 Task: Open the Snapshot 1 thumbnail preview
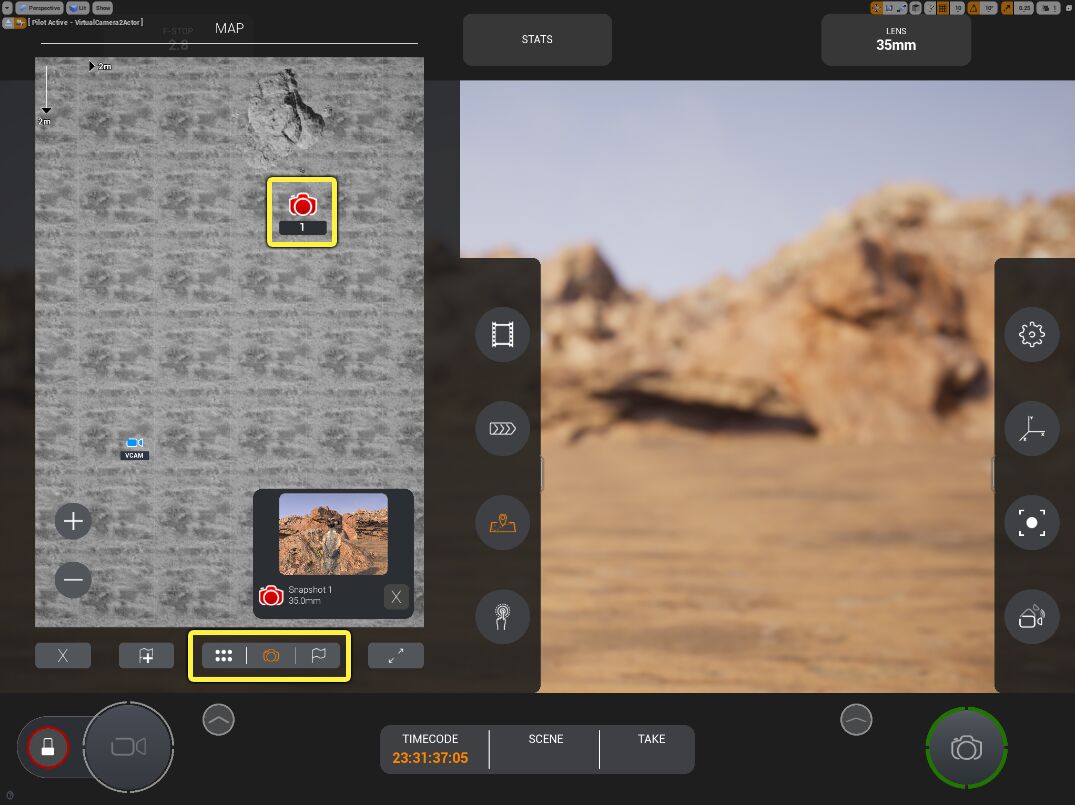point(333,533)
